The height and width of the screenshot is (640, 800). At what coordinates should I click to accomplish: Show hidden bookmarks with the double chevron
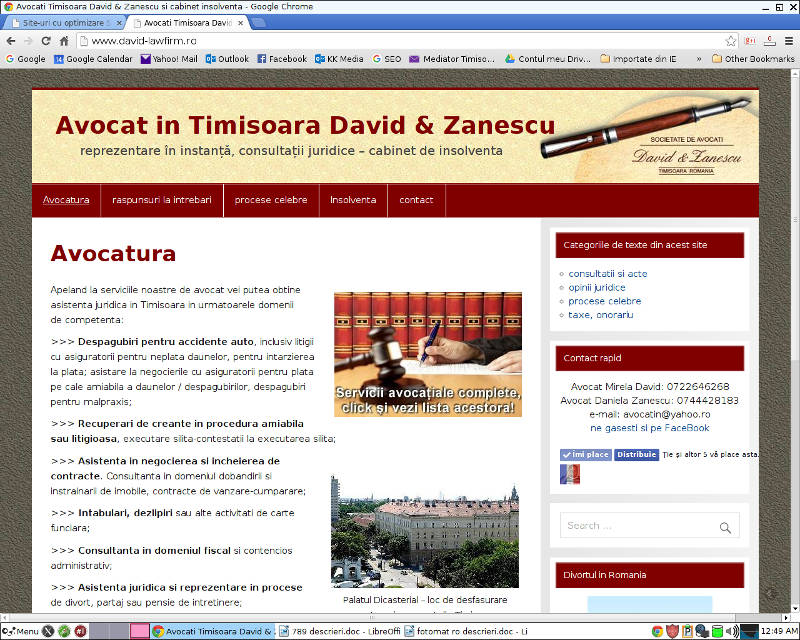pos(698,59)
